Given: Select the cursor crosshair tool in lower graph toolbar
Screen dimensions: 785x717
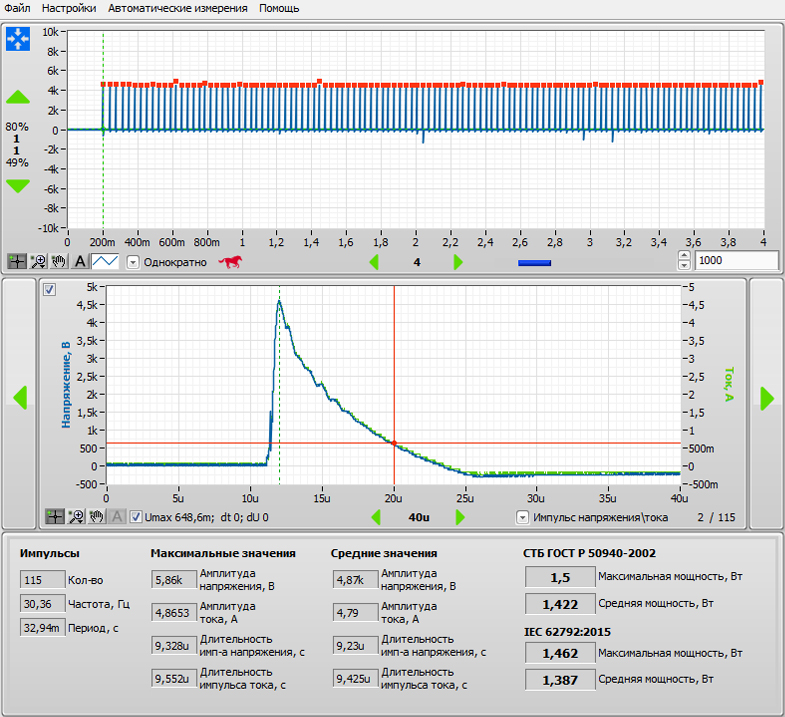Looking at the screenshot, I should [54, 517].
